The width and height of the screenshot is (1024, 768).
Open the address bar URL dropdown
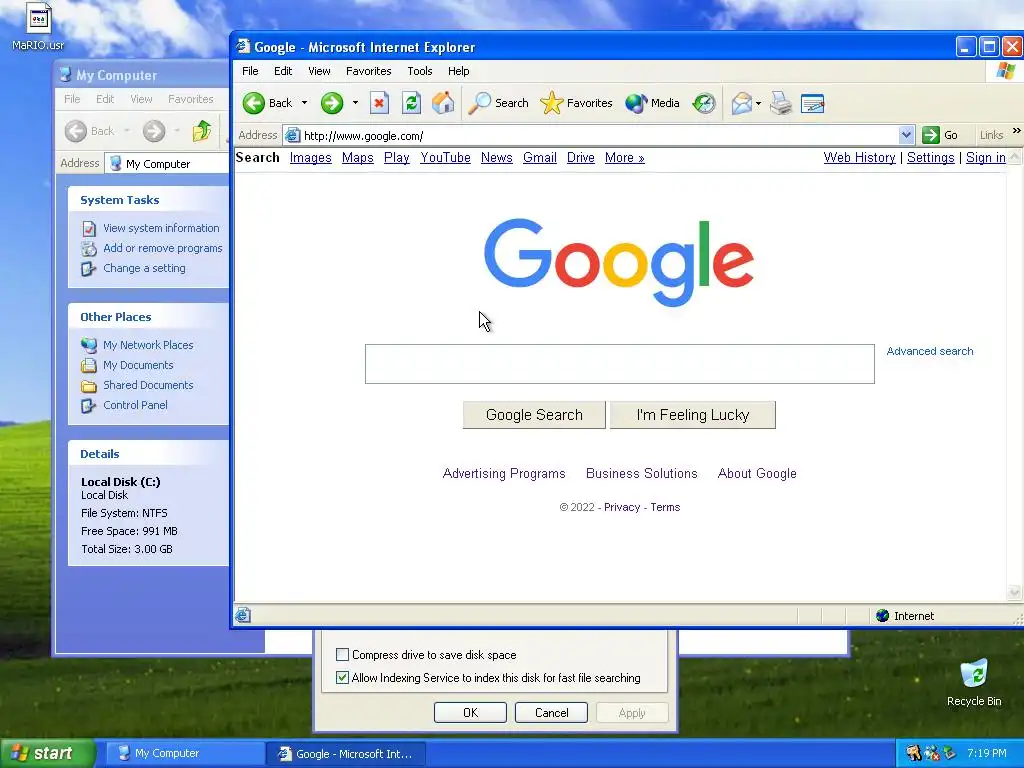906,135
